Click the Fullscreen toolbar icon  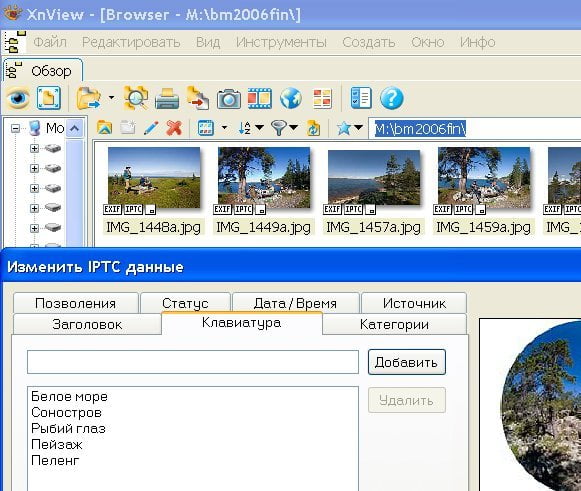49,98
